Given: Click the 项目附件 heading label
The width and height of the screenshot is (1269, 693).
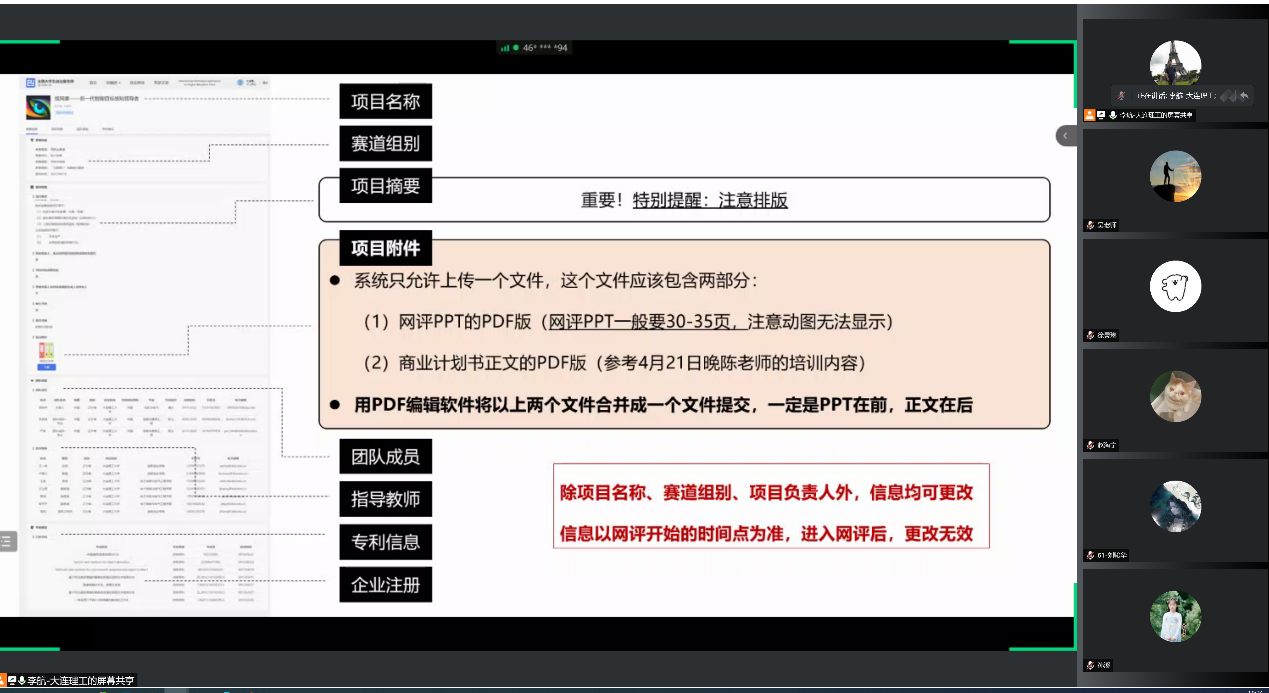Looking at the screenshot, I should click(x=385, y=248).
